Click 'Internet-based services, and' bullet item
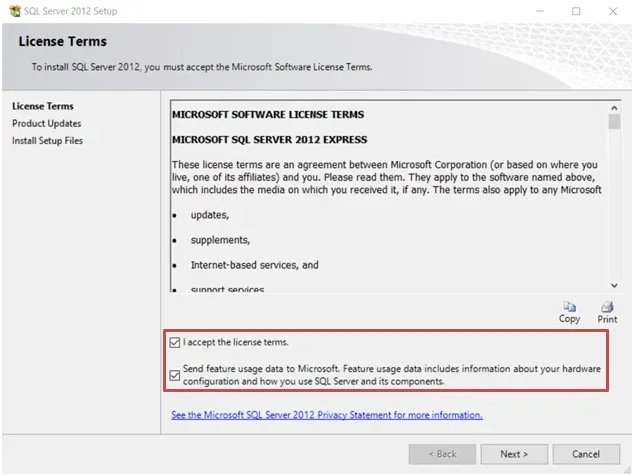The width and height of the screenshot is (634, 475). click(x=255, y=265)
